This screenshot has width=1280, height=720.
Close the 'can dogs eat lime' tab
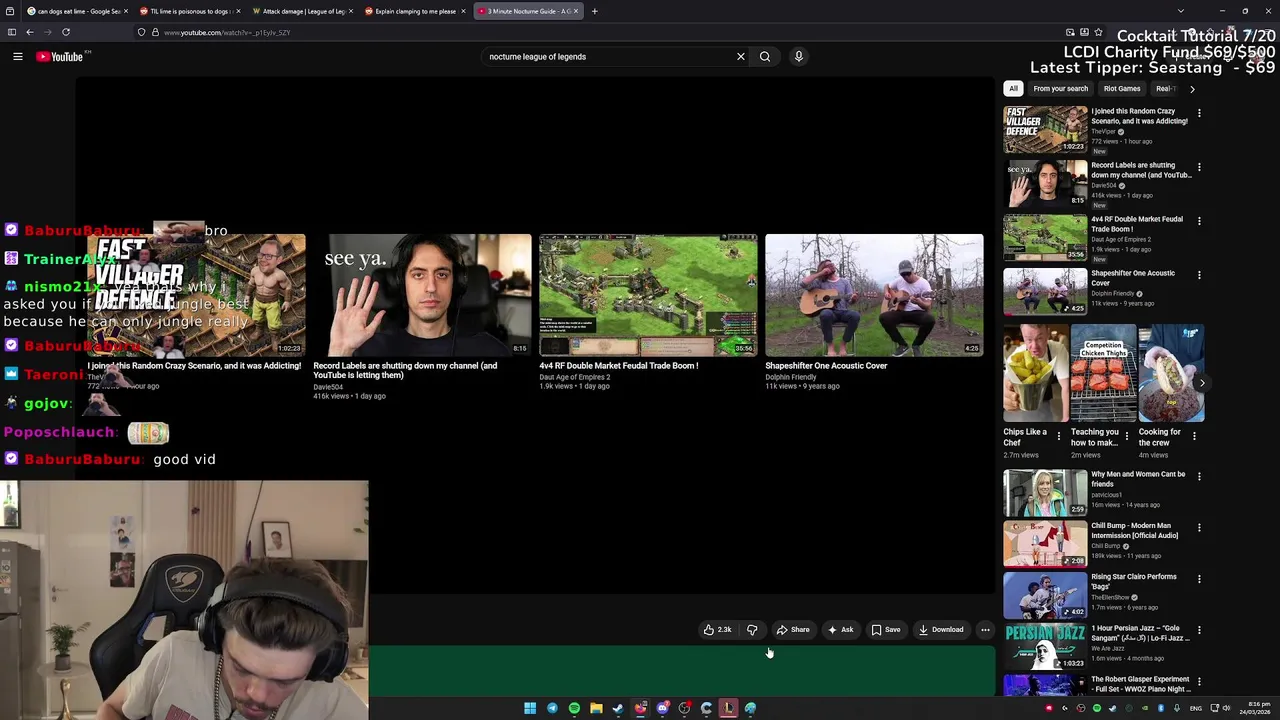[x=125, y=11]
